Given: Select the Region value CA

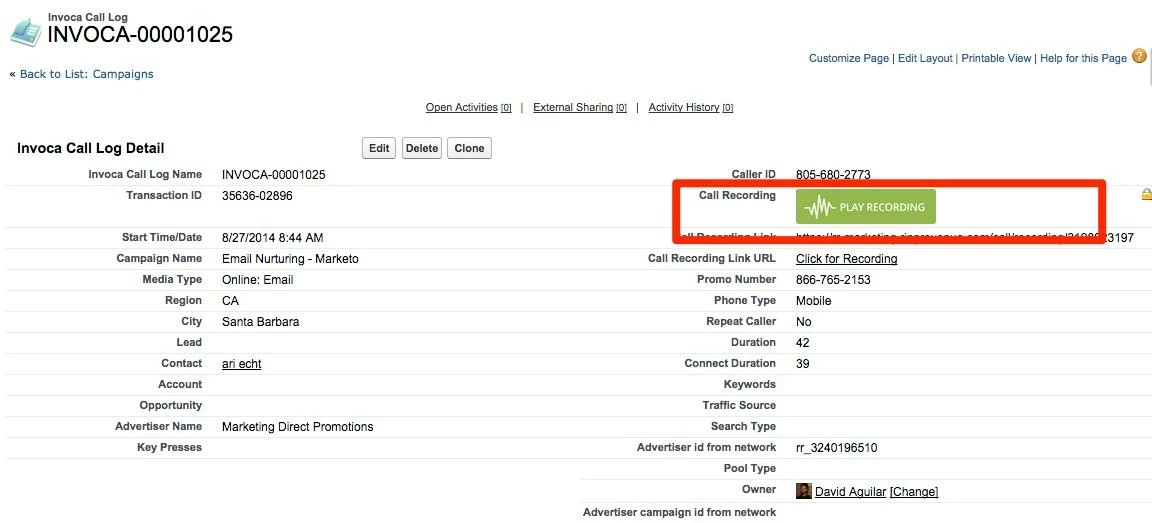Looking at the screenshot, I should pyautogui.click(x=230, y=300).
